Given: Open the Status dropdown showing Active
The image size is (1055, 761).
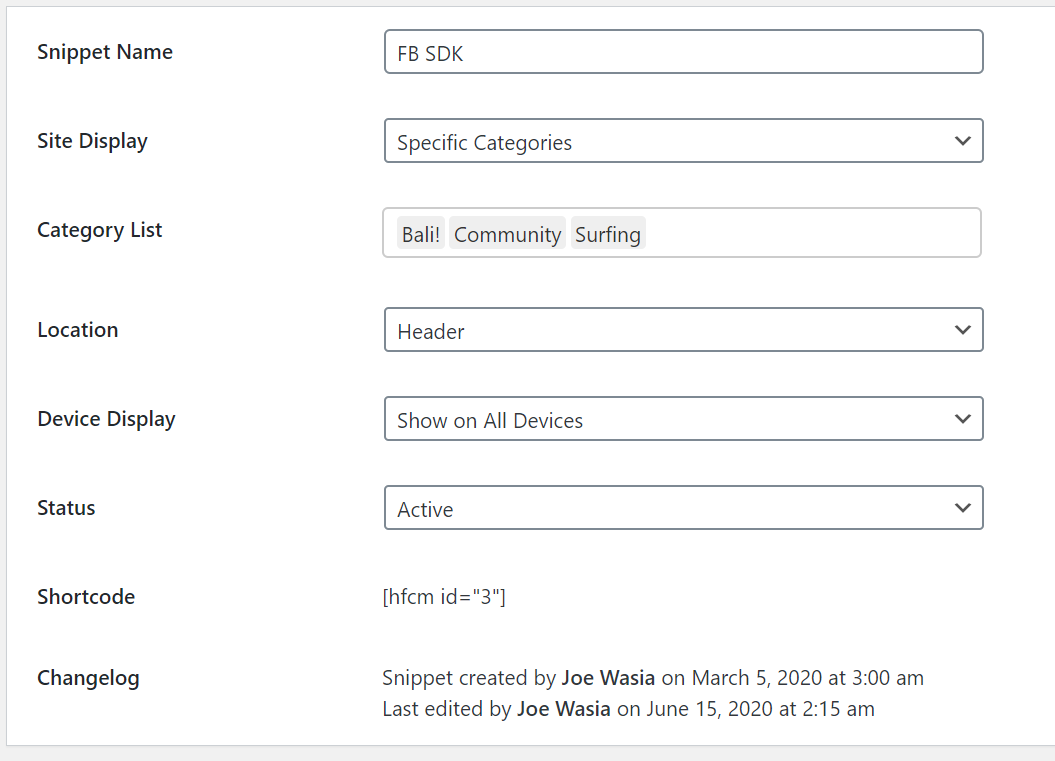Looking at the screenshot, I should click(684, 507).
